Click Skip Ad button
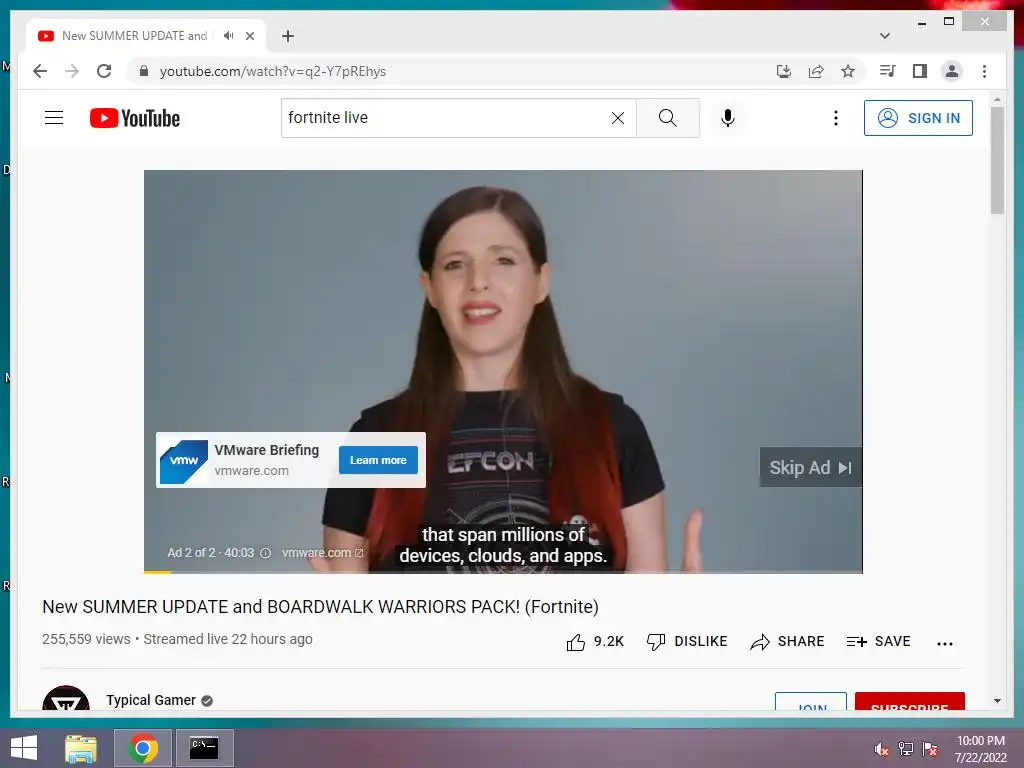Screen dimensions: 1024x768 810,467
